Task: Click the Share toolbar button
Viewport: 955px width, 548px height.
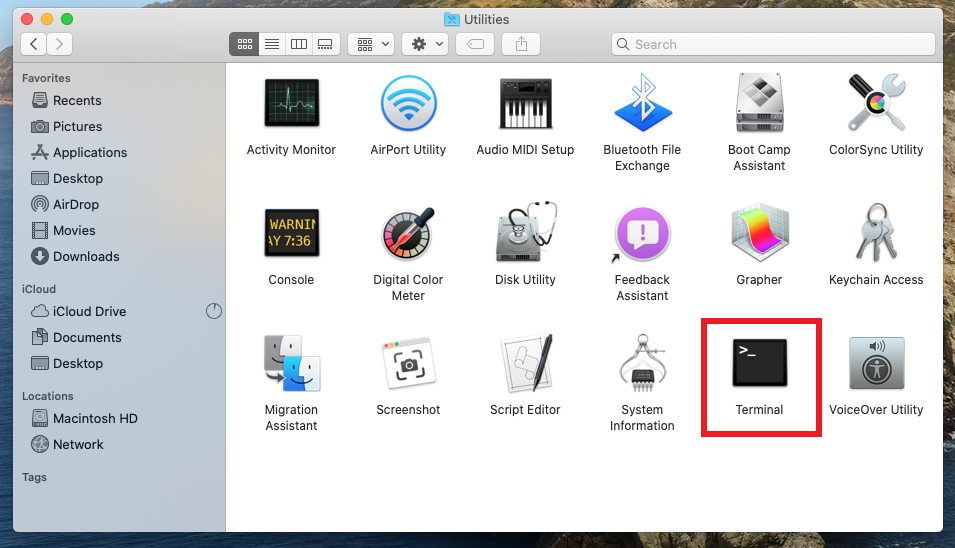Action: [x=521, y=44]
